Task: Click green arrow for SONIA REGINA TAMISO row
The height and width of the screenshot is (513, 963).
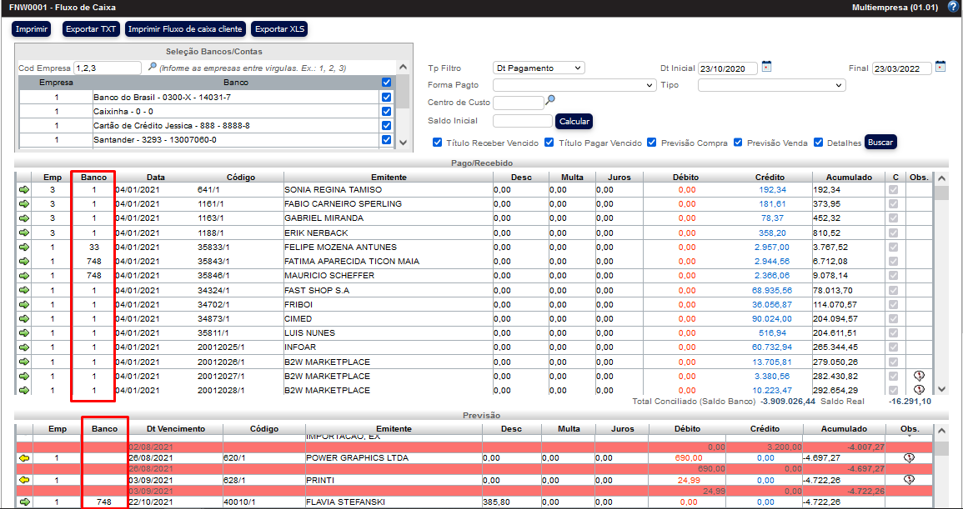Action: [24, 189]
